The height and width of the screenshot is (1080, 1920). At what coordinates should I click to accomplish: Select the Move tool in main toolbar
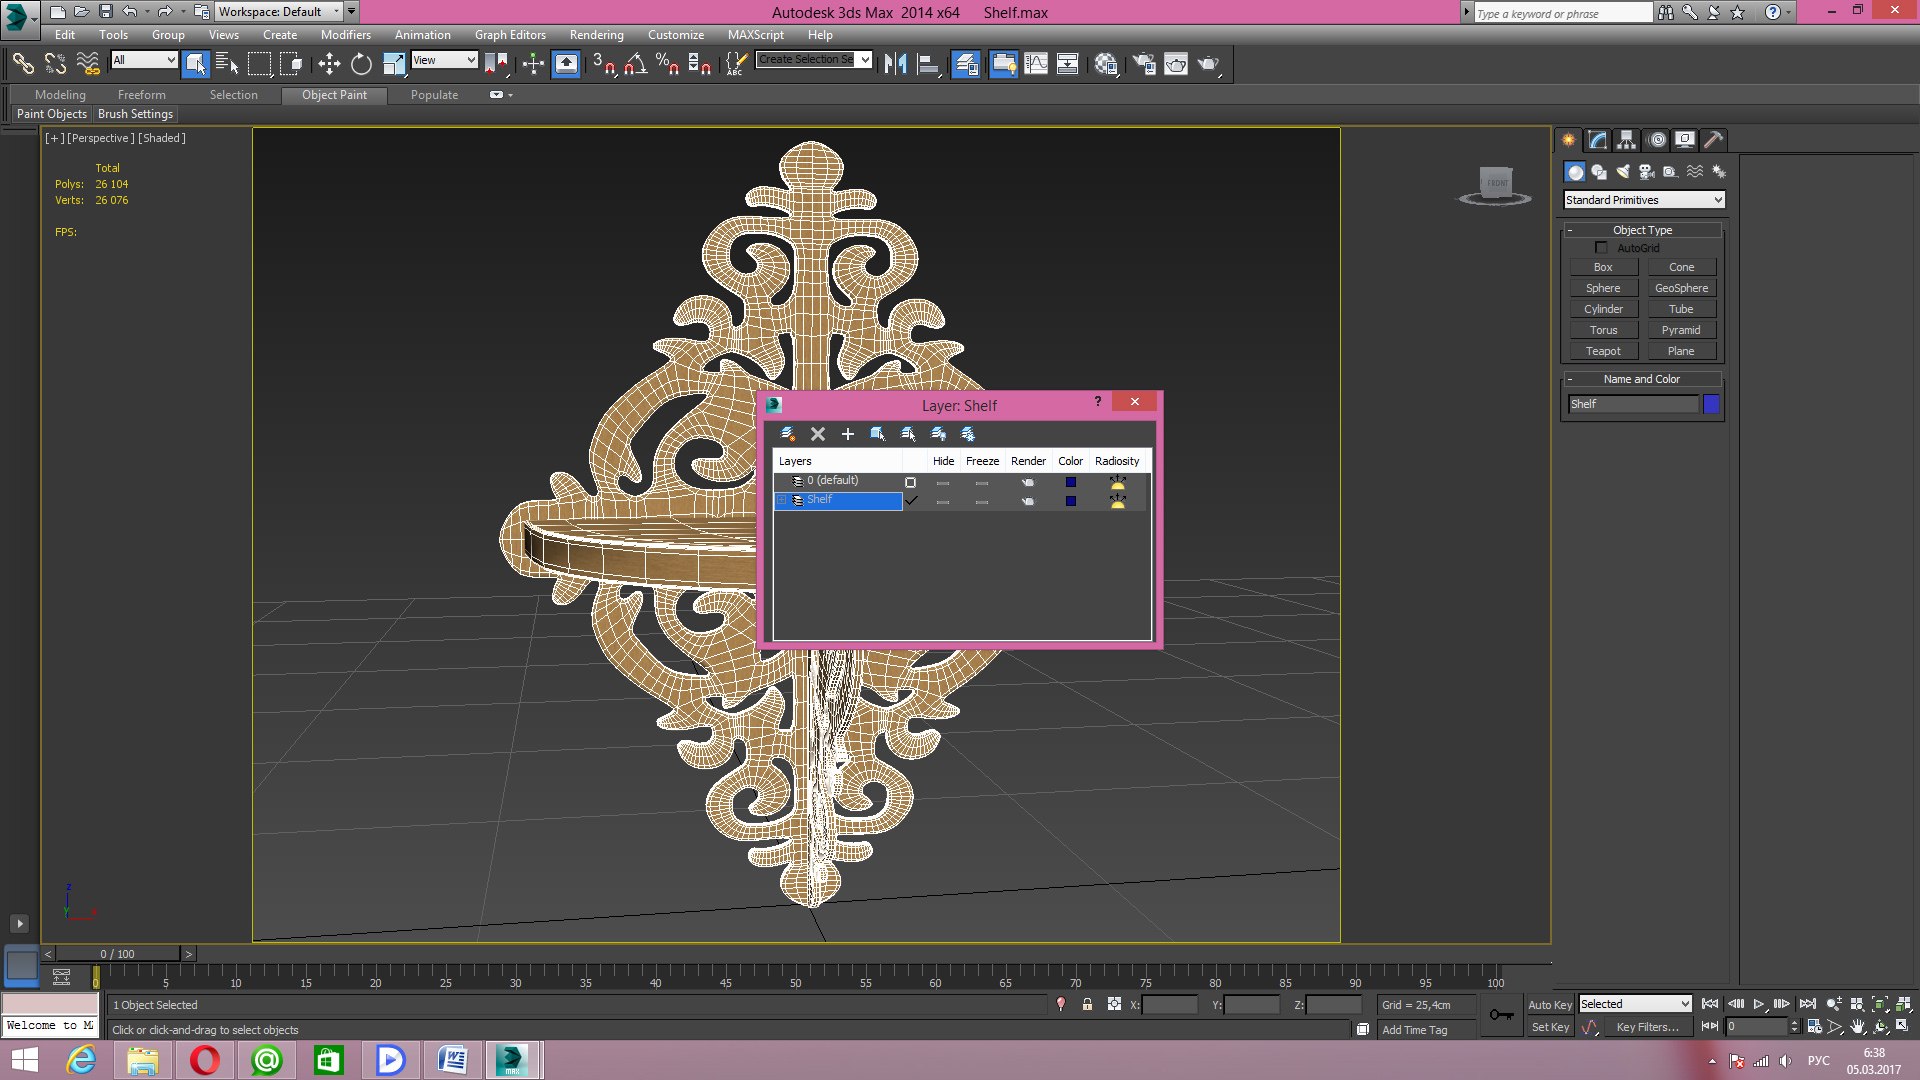coord(329,64)
